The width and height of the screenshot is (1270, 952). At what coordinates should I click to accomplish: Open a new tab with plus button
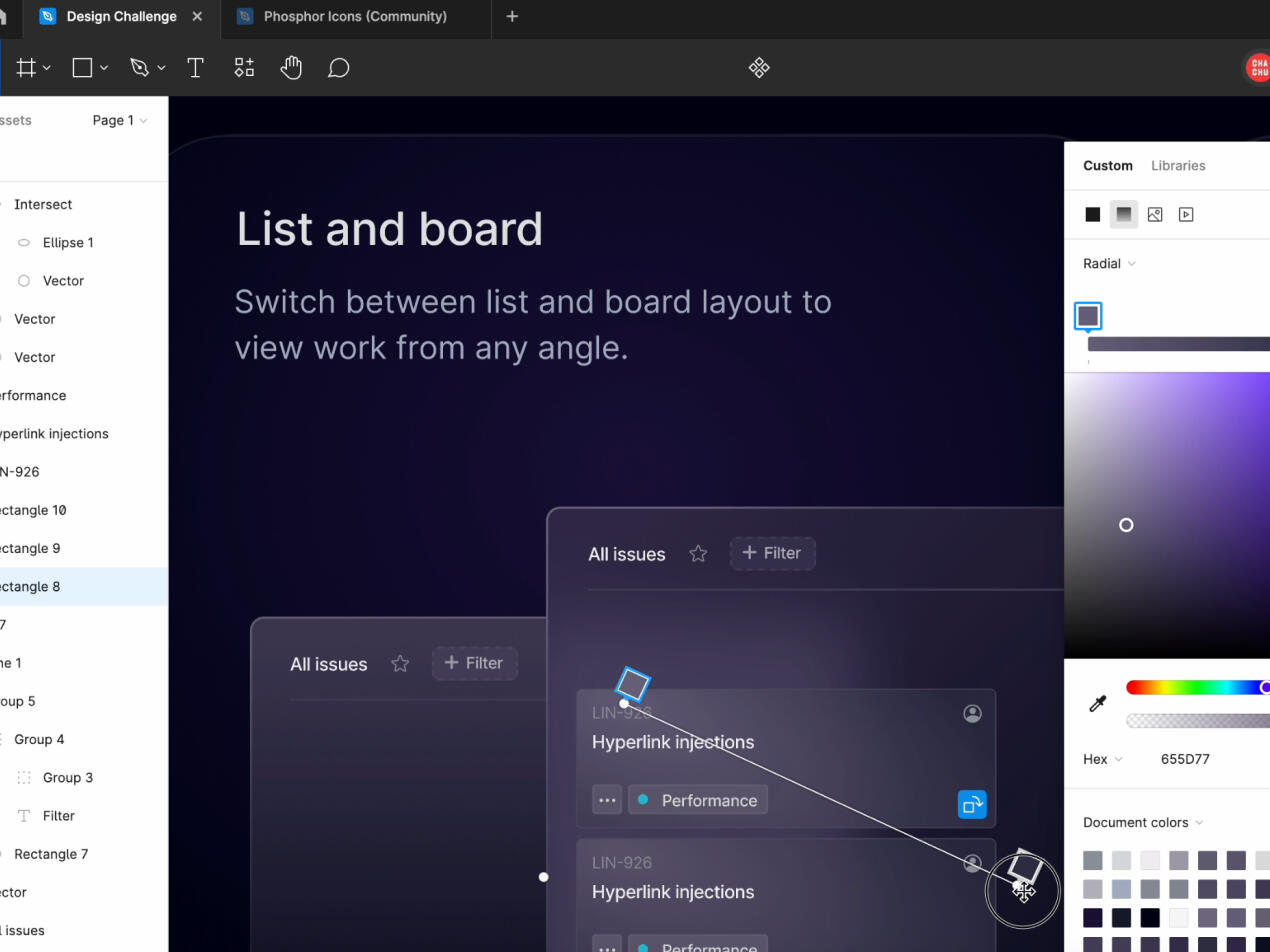coord(512,17)
